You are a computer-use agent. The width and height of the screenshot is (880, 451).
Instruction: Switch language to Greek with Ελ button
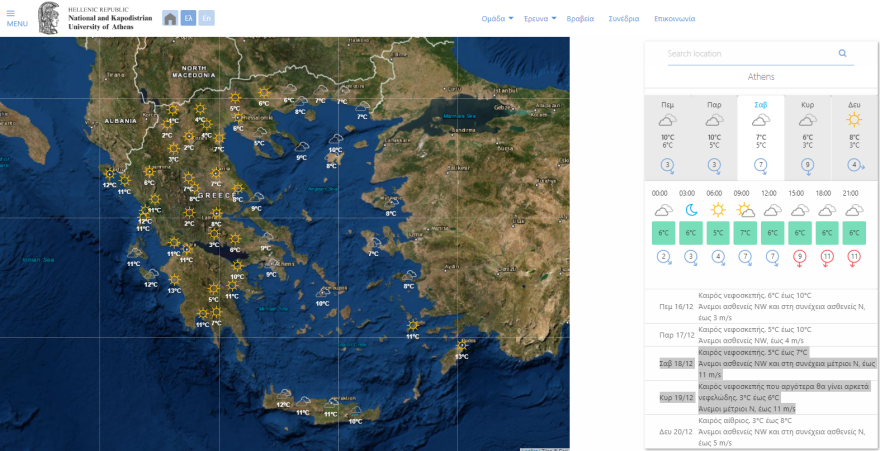189,18
